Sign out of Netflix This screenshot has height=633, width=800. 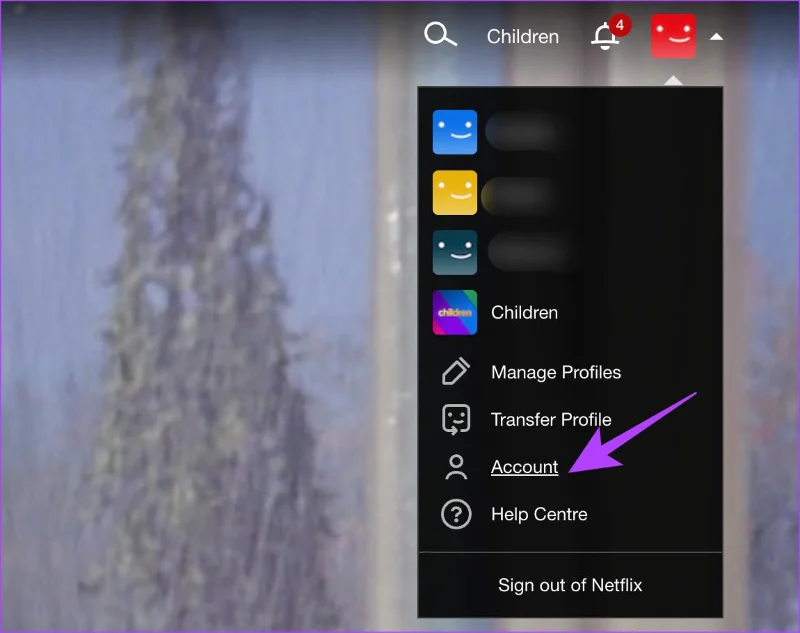570,585
